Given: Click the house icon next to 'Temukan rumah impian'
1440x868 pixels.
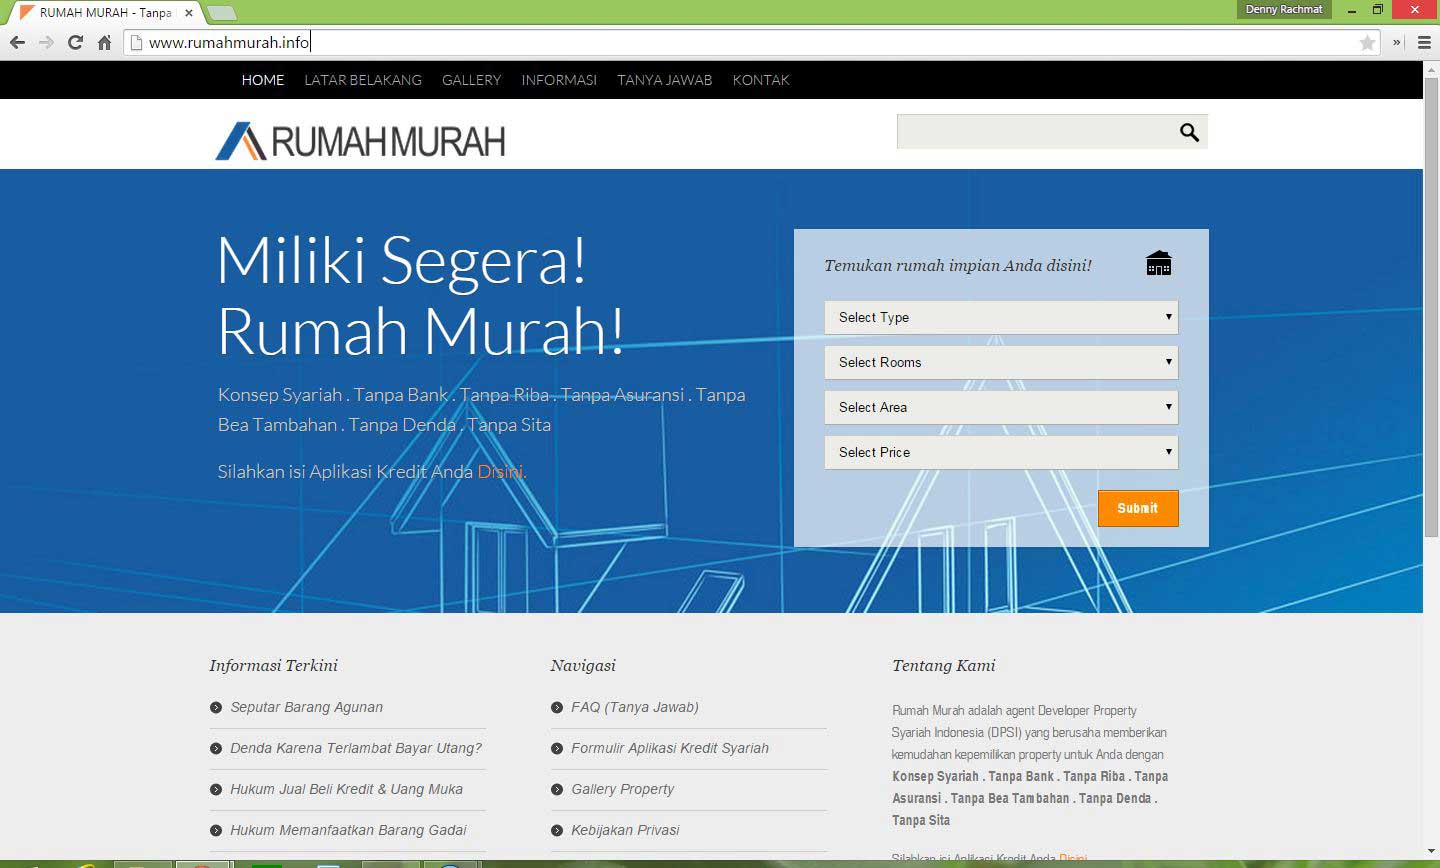Looking at the screenshot, I should tap(1158, 262).
